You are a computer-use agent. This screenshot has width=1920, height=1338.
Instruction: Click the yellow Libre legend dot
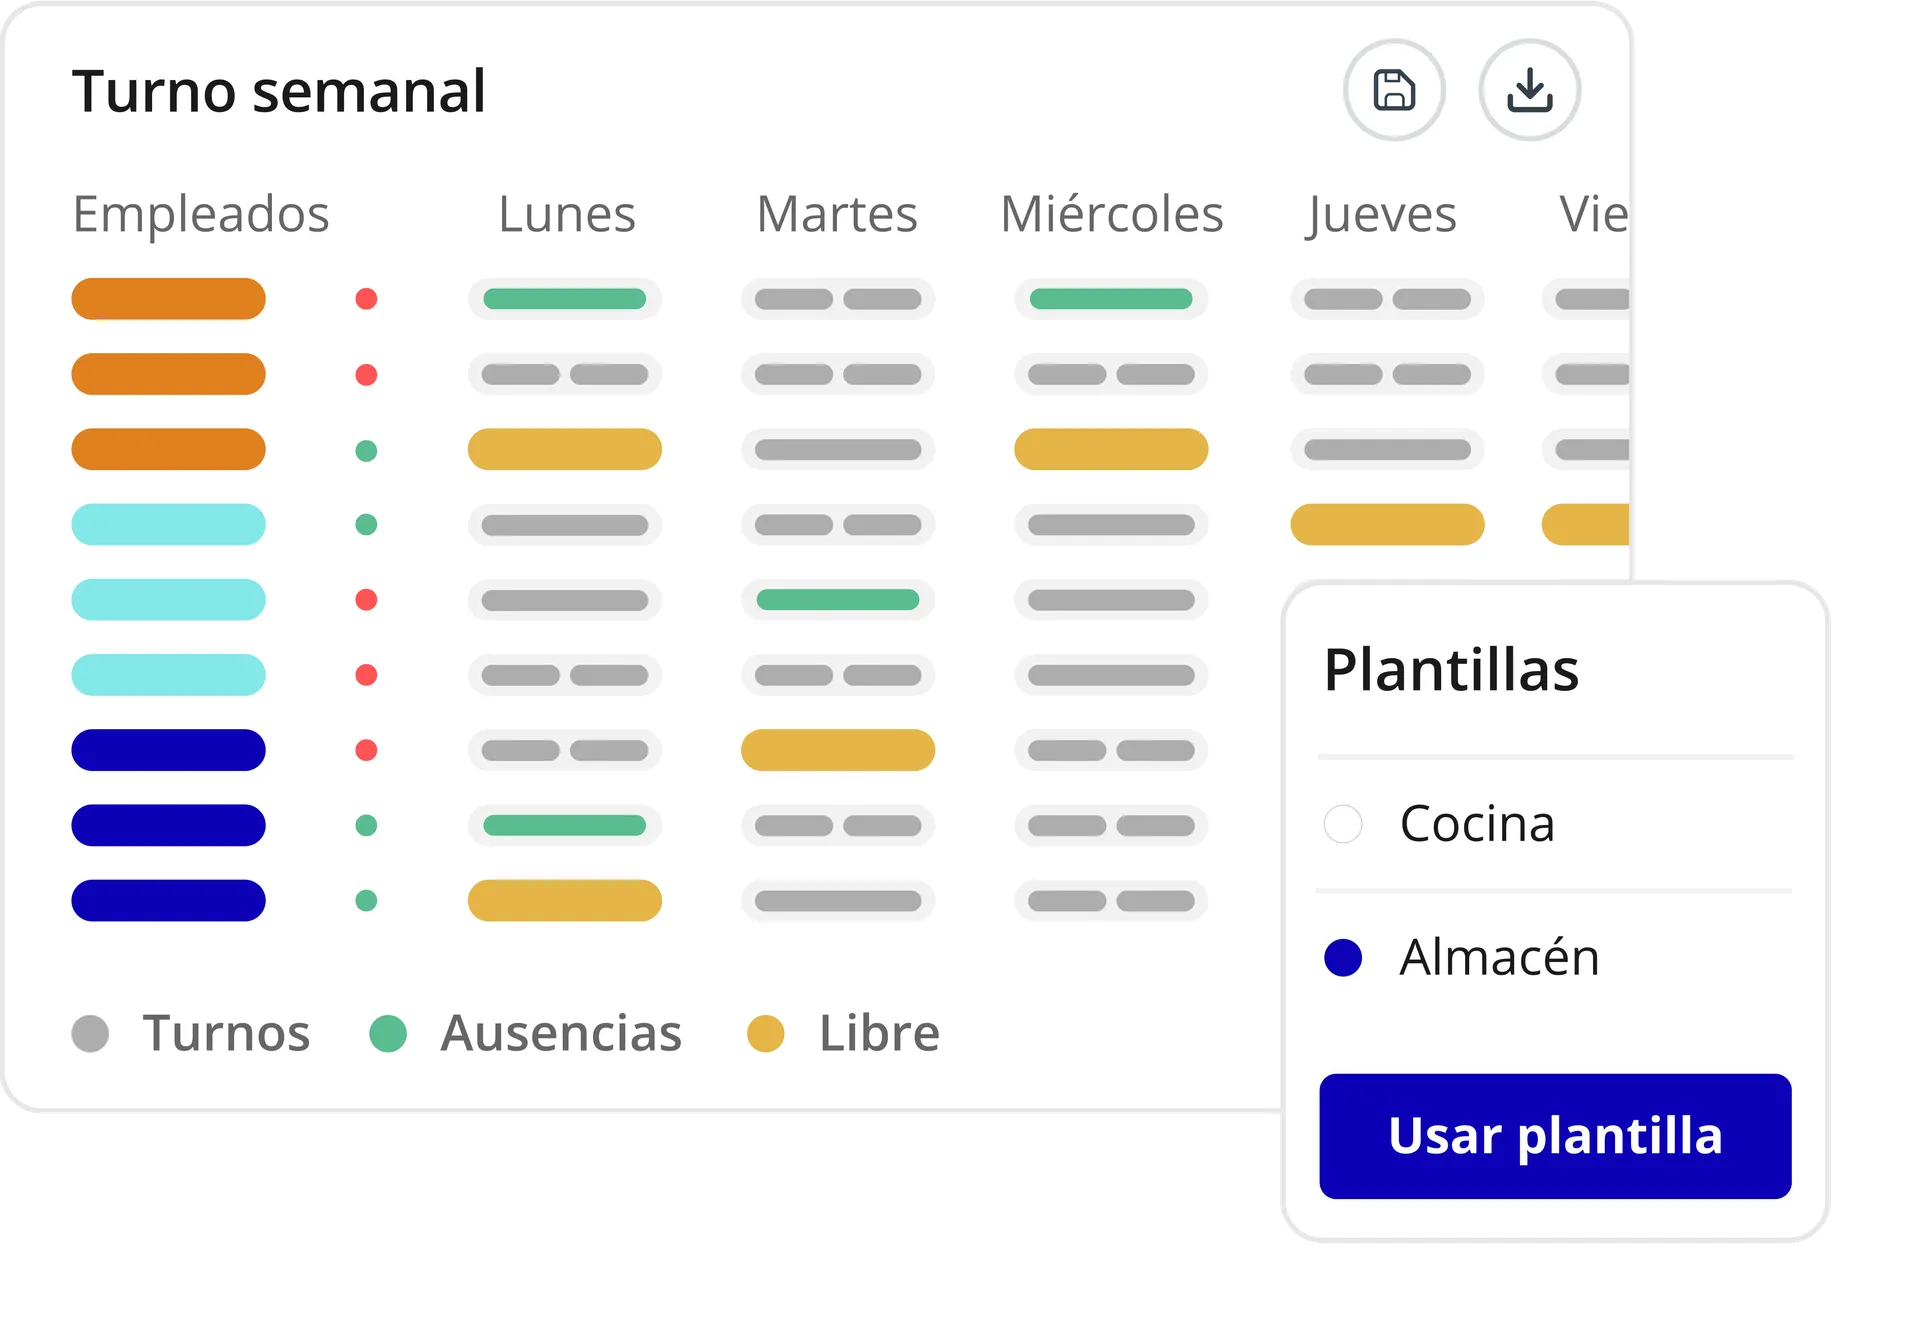click(766, 1033)
